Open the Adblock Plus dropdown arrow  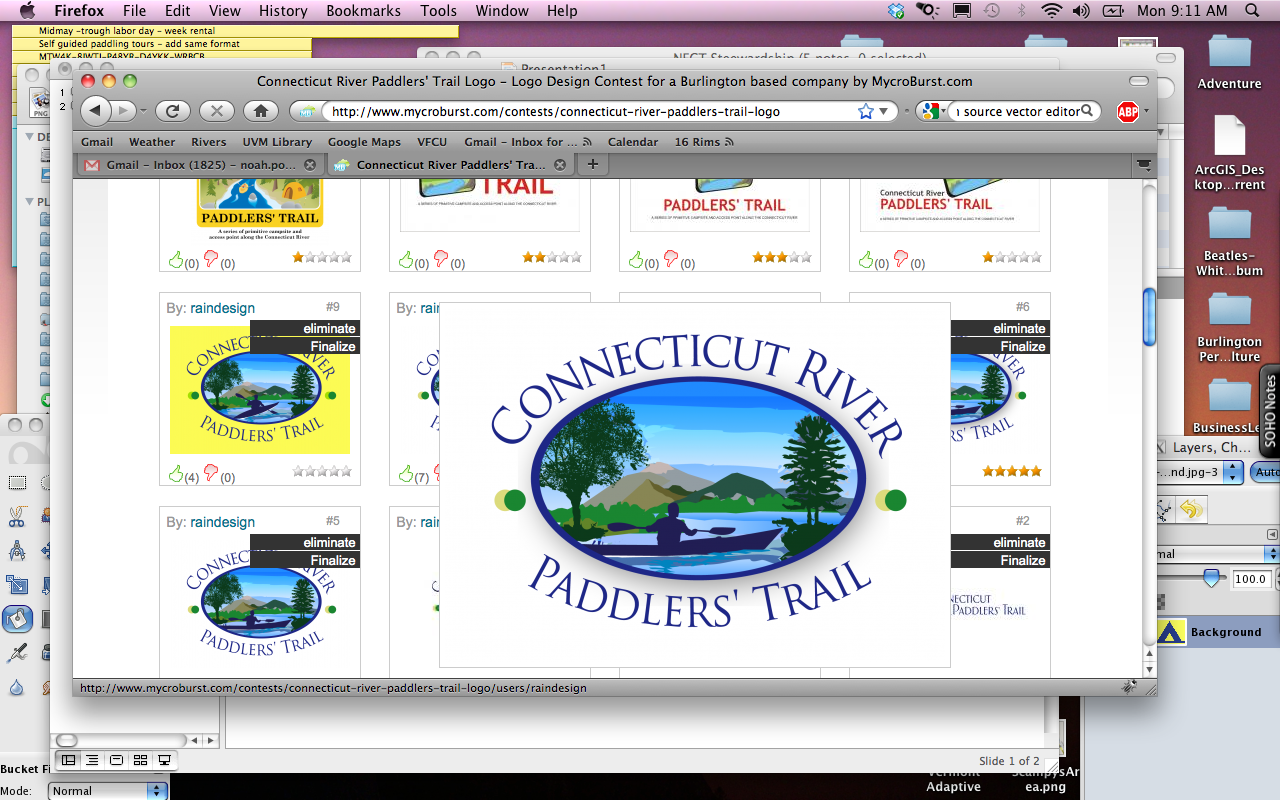coord(1146,112)
